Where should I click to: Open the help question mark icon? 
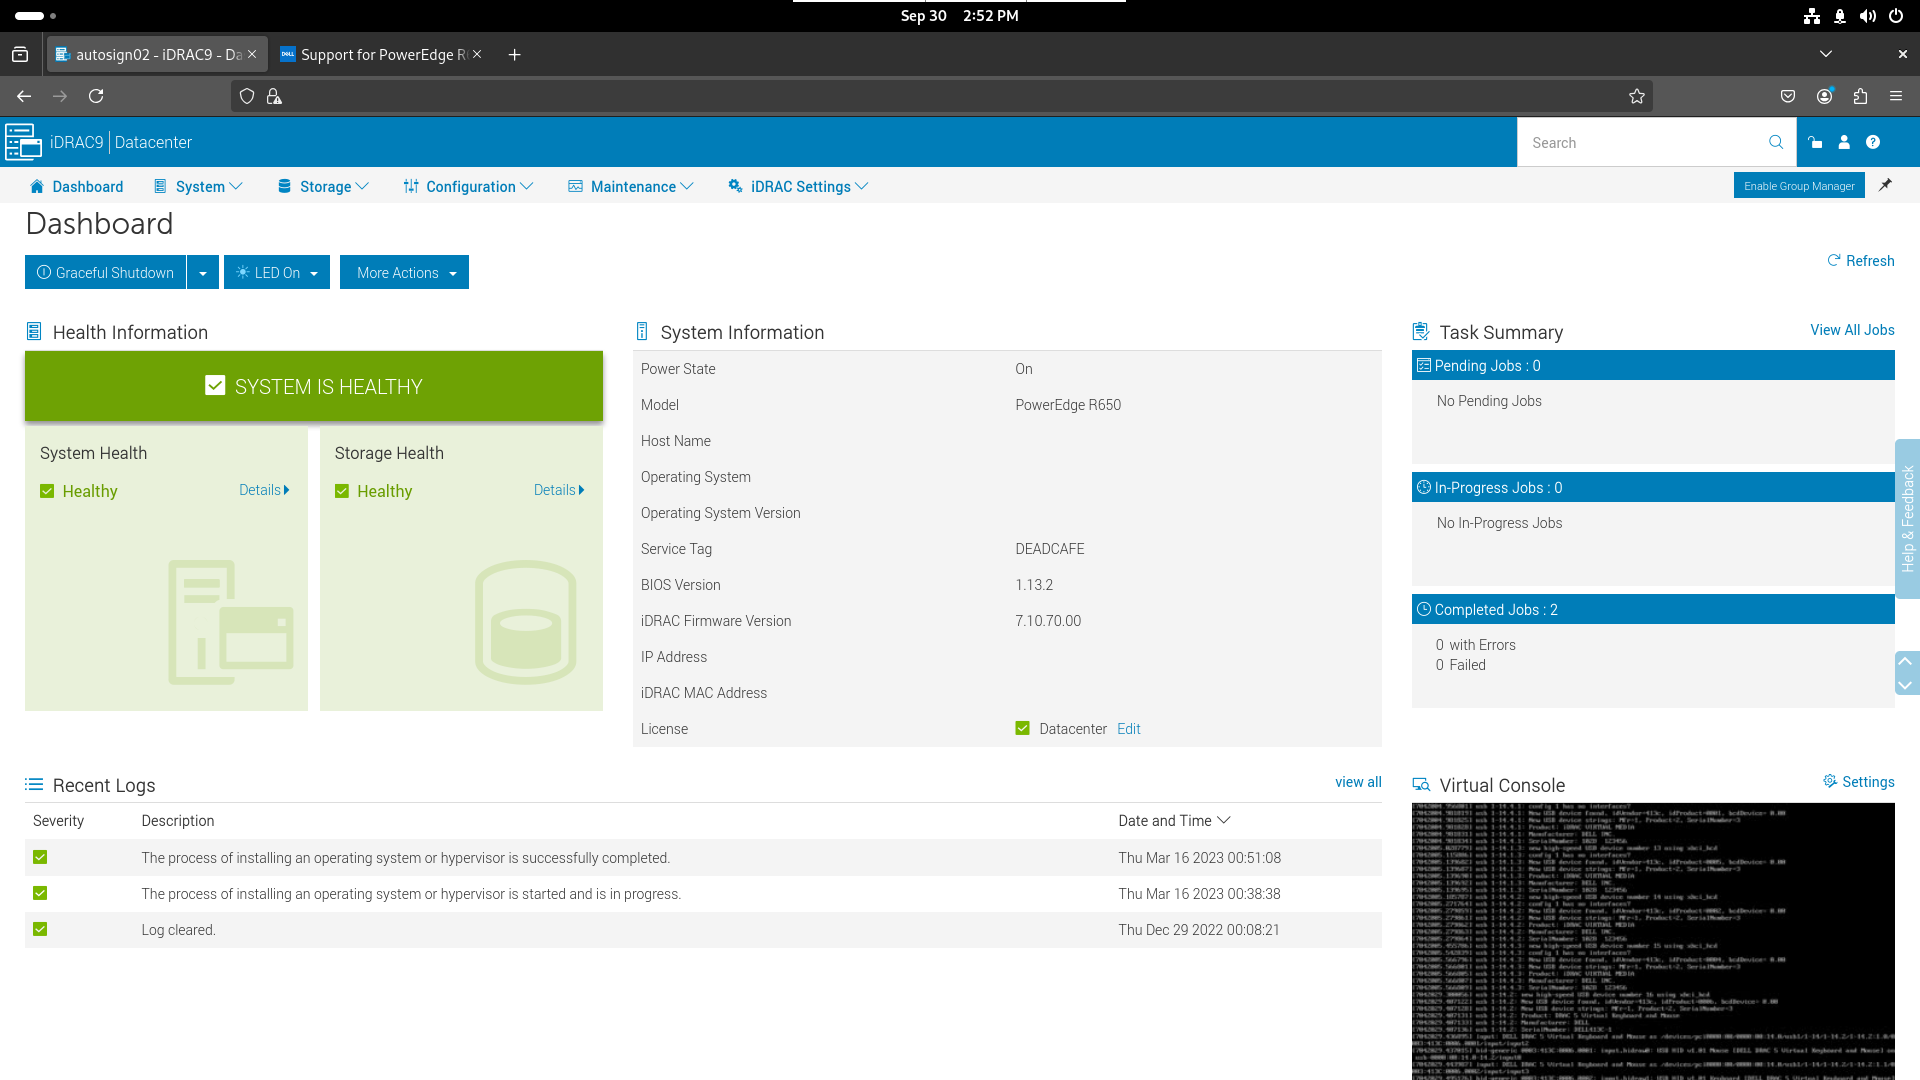click(x=1873, y=143)
